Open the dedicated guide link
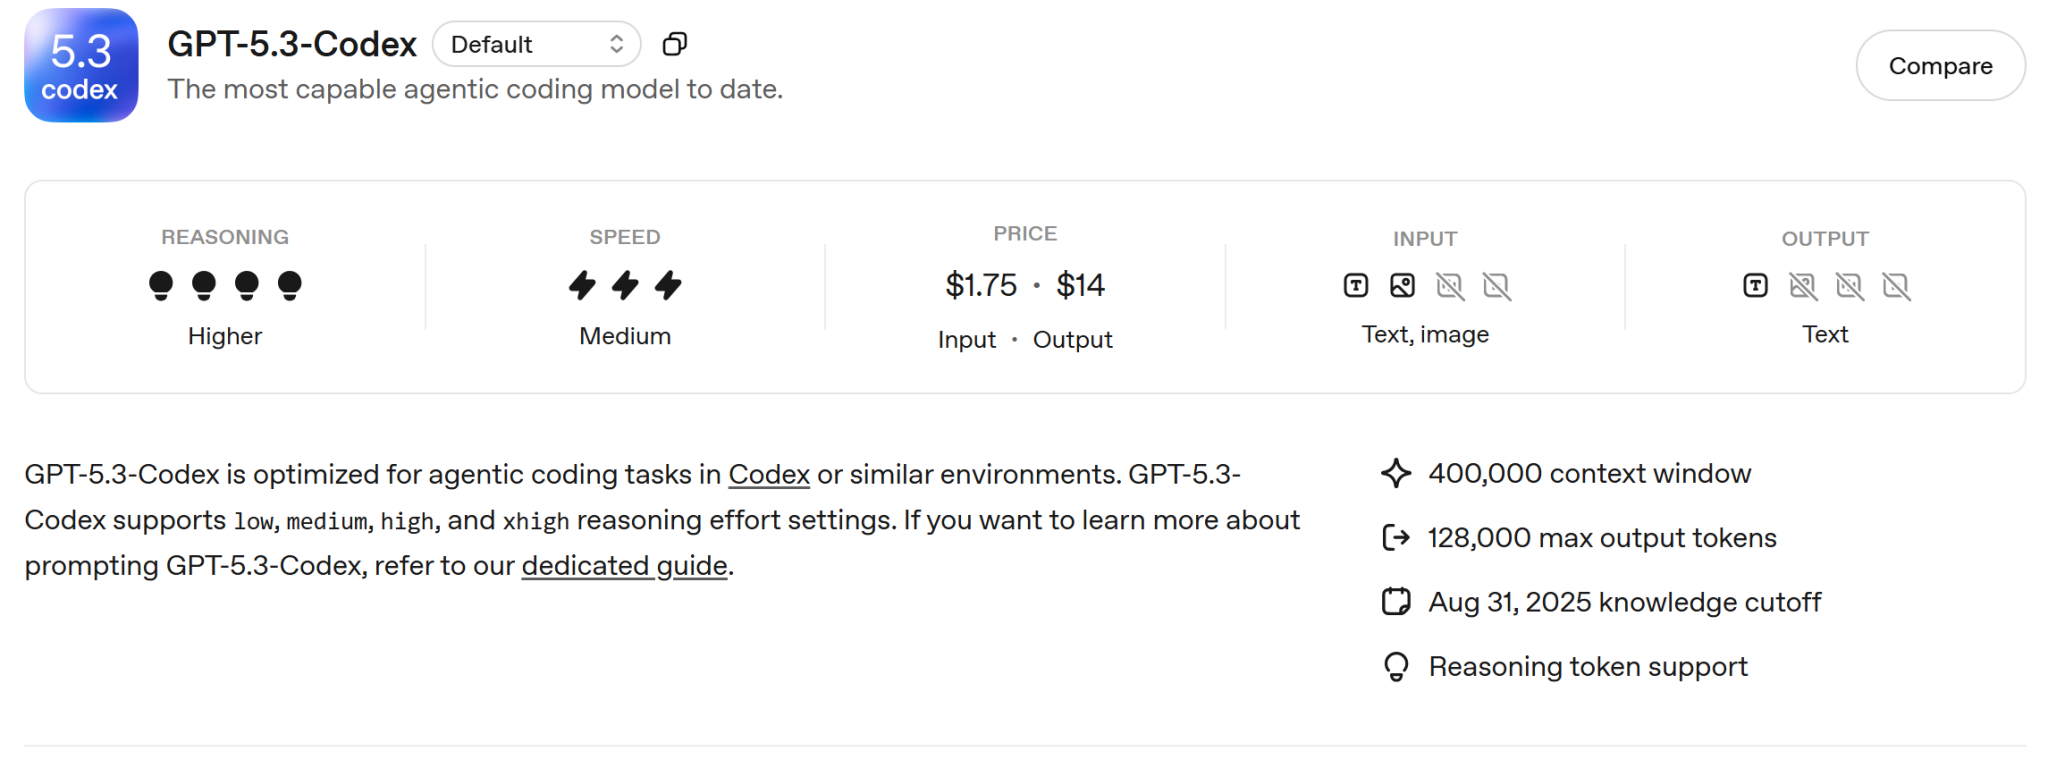 pyautogui.click(x=624, y=566)
